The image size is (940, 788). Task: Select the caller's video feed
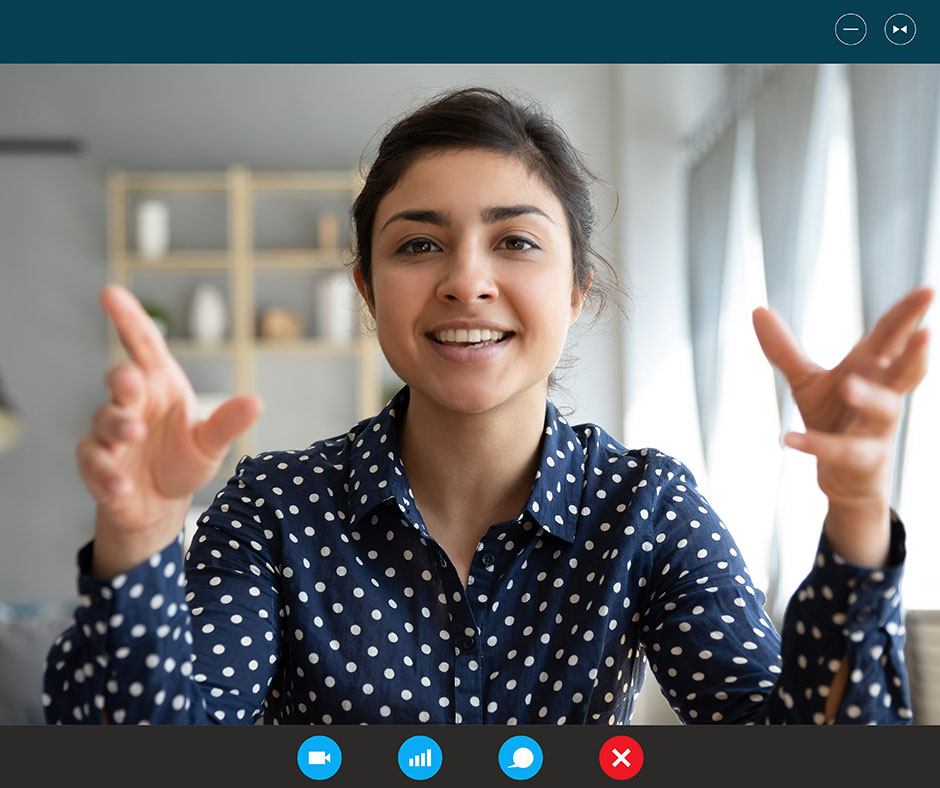tap(470, 394)
